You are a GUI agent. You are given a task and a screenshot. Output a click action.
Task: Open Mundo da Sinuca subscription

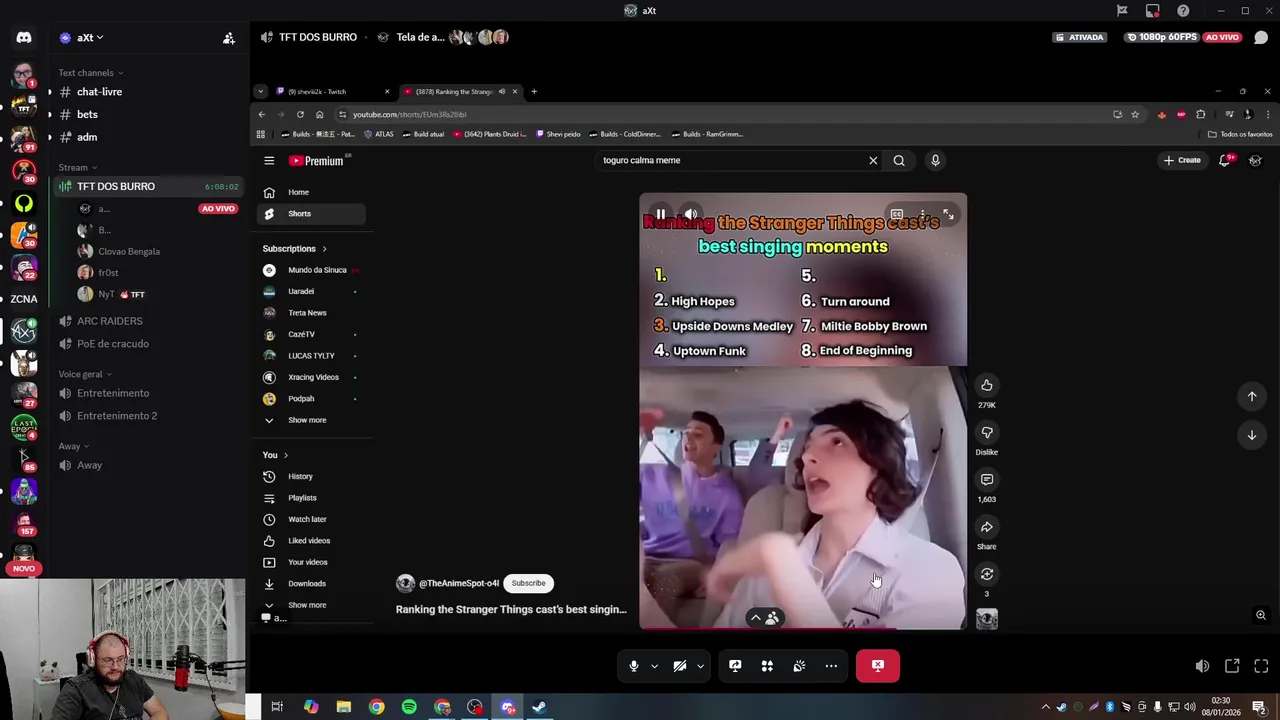pyautogui.click(x=312, y=270)
